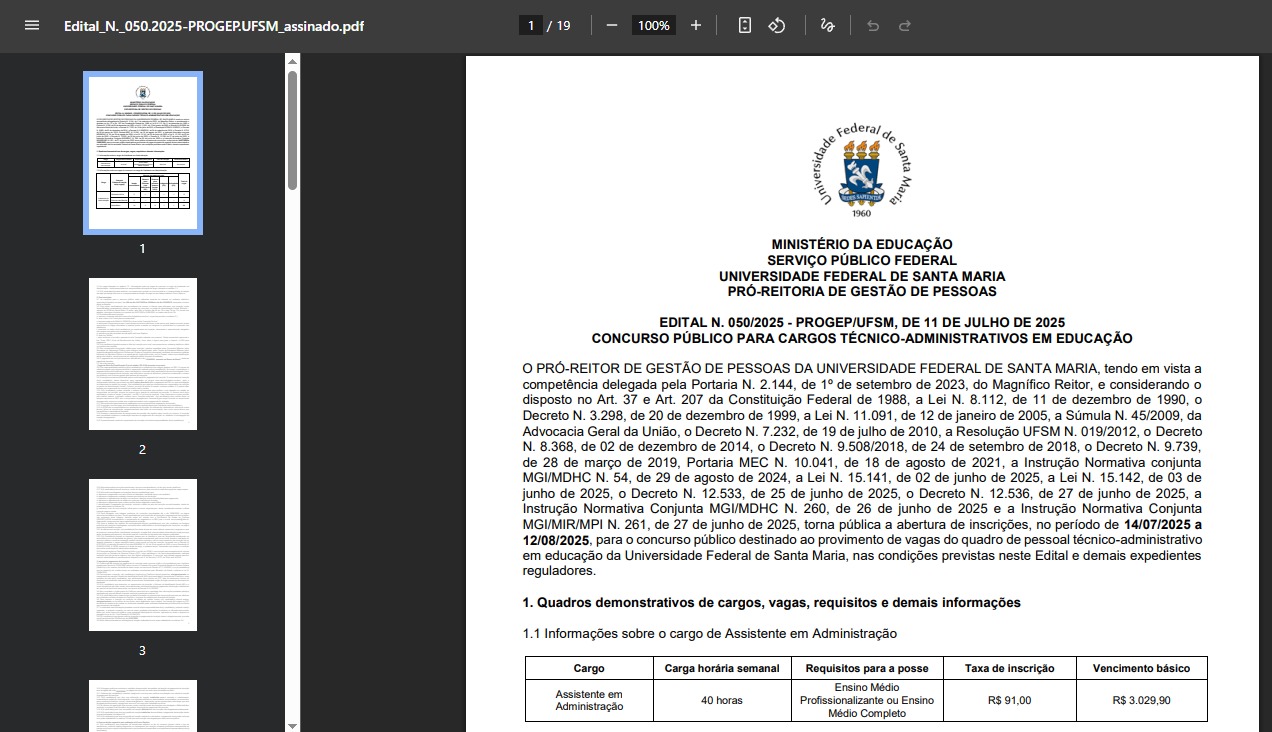Click the redo arrow icon
The image size is (1272, 732).
point(905,25)
